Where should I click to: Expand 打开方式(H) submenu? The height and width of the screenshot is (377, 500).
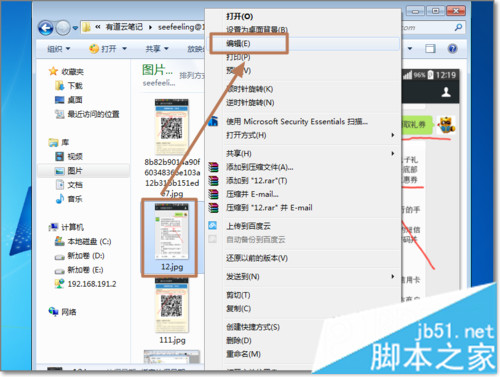(246, 135)
